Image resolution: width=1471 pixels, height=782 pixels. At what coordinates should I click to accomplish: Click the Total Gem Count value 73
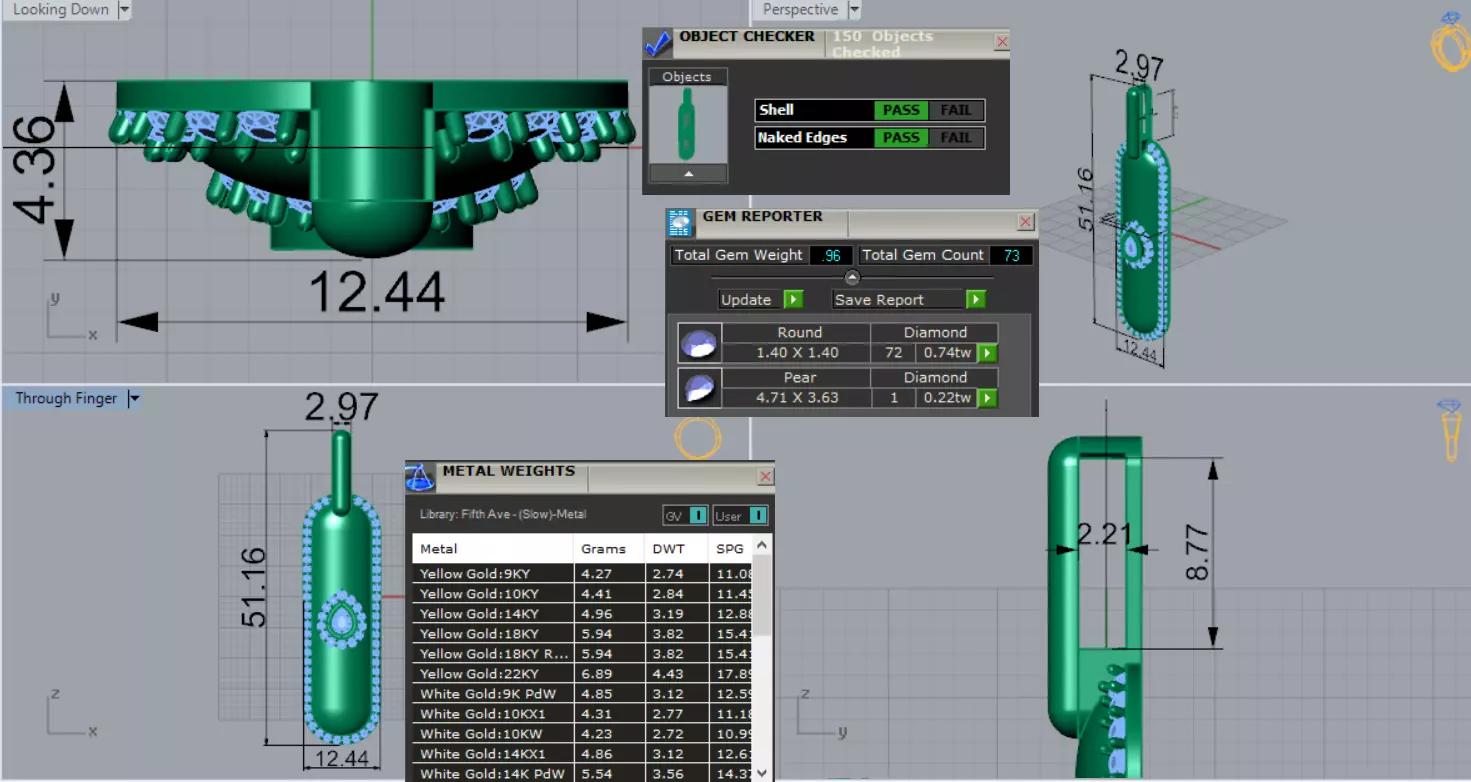1012,255
